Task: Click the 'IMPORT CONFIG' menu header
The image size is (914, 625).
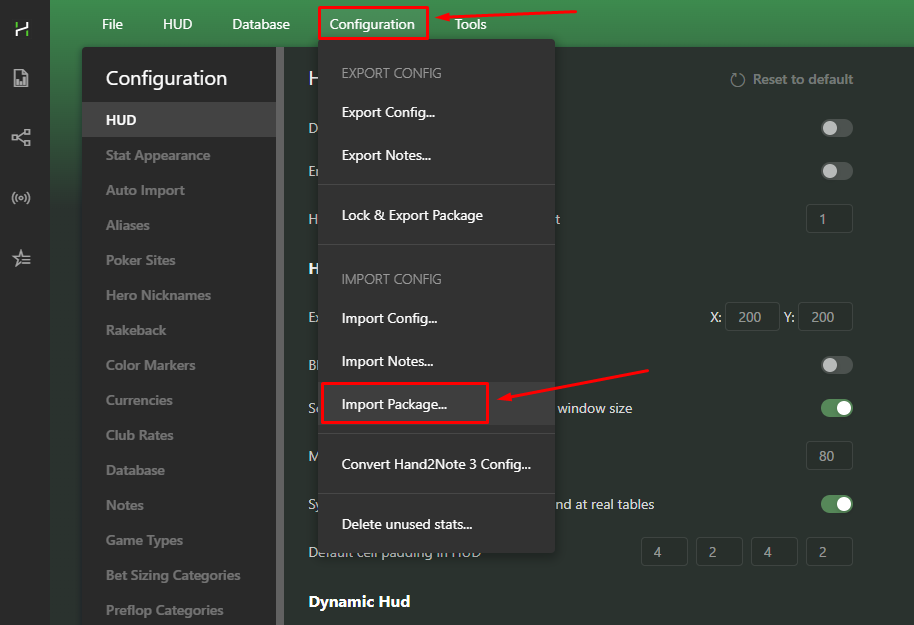Action: coord(391,279)
